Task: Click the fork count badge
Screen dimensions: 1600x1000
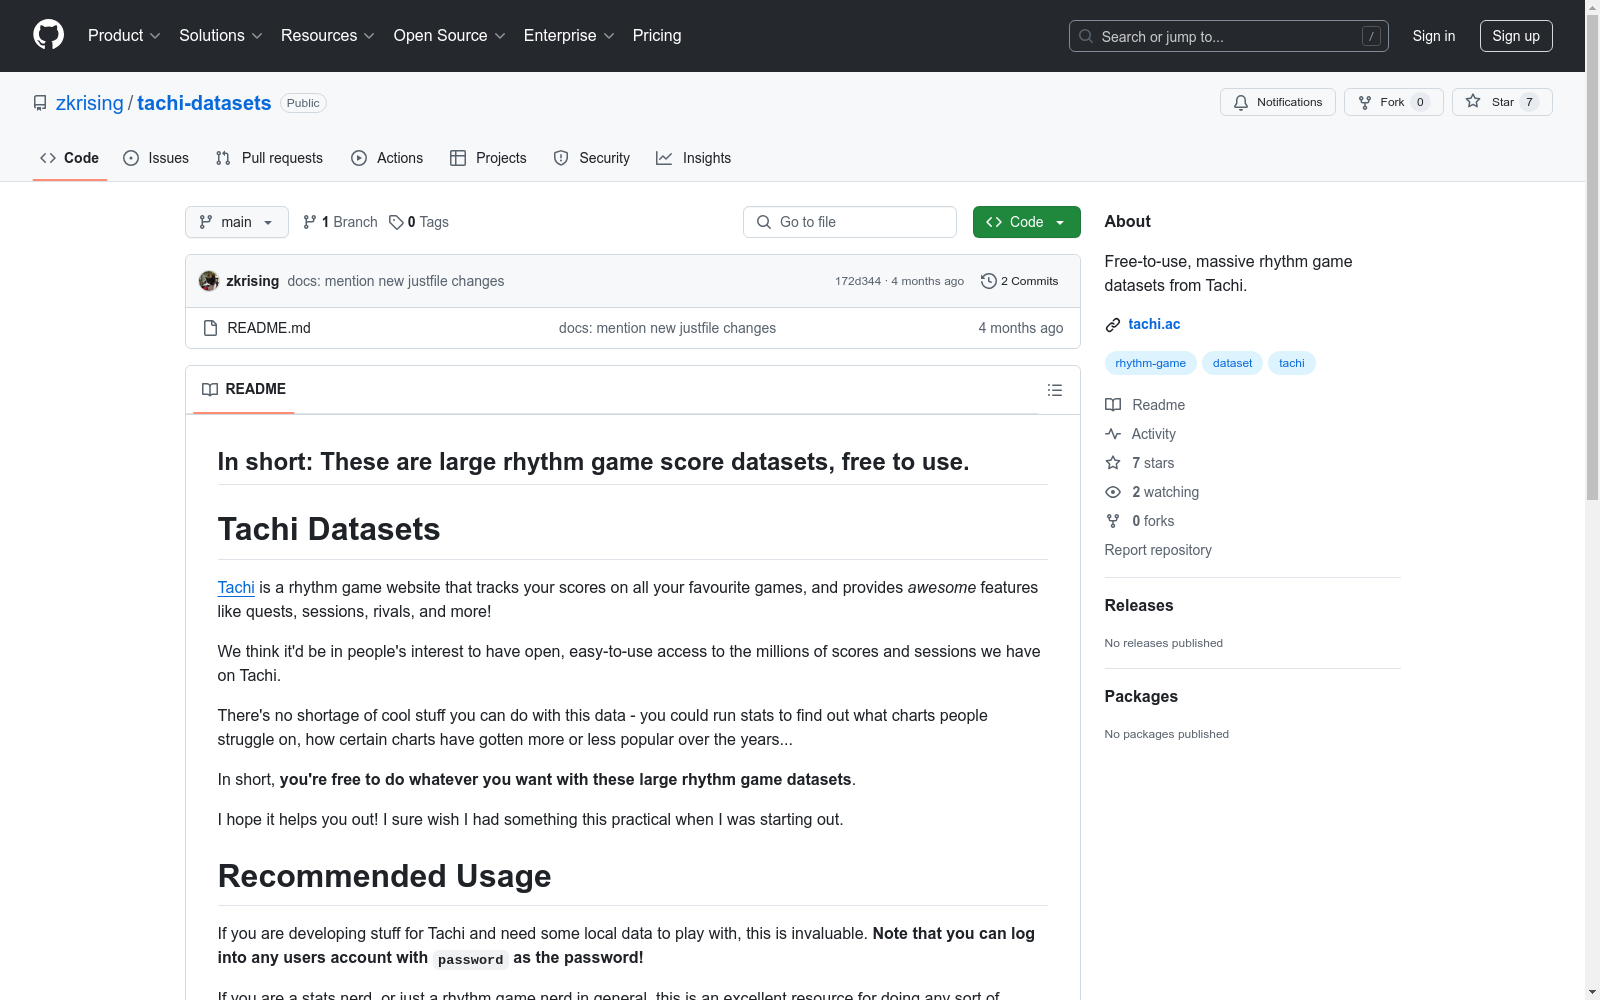Action: point(1420,102)
